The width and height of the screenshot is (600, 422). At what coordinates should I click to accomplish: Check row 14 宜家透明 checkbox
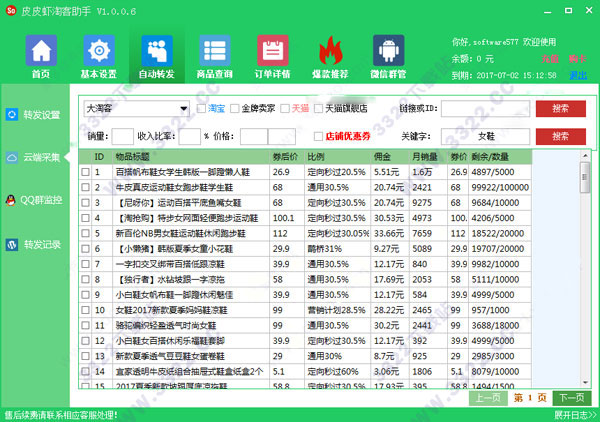85,371
